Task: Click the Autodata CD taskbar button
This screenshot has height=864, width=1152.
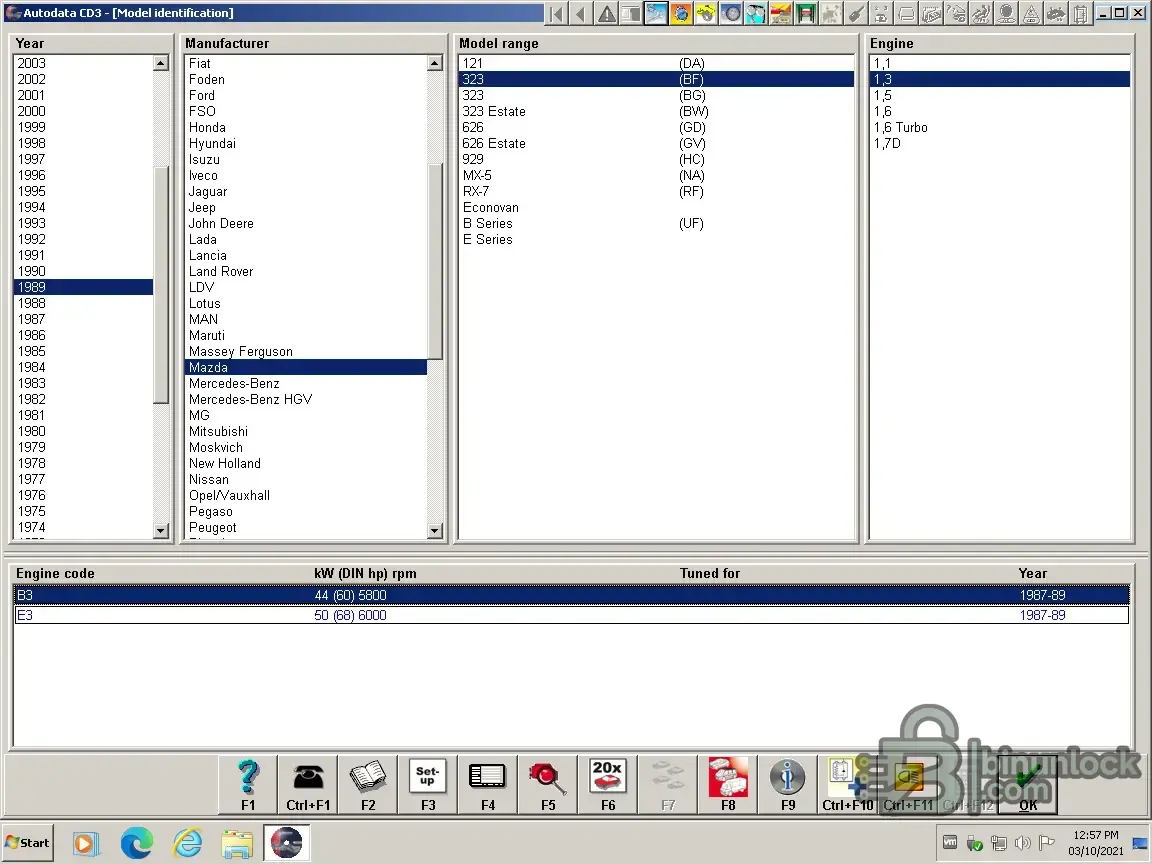Action: (287, 843)
